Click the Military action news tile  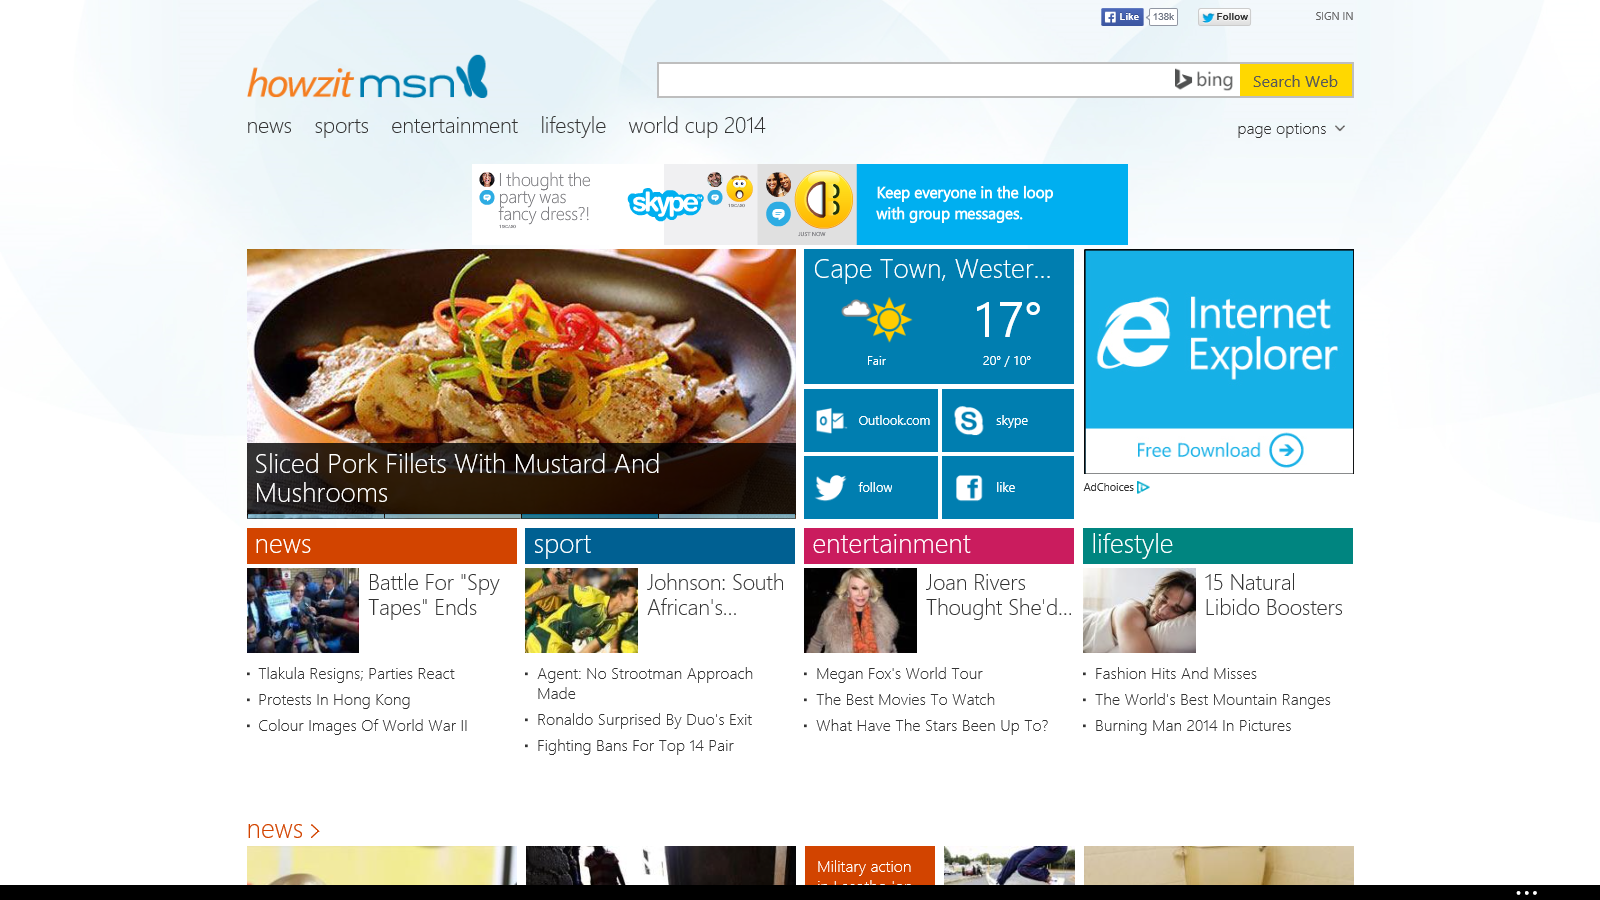(x=869, y=866)
